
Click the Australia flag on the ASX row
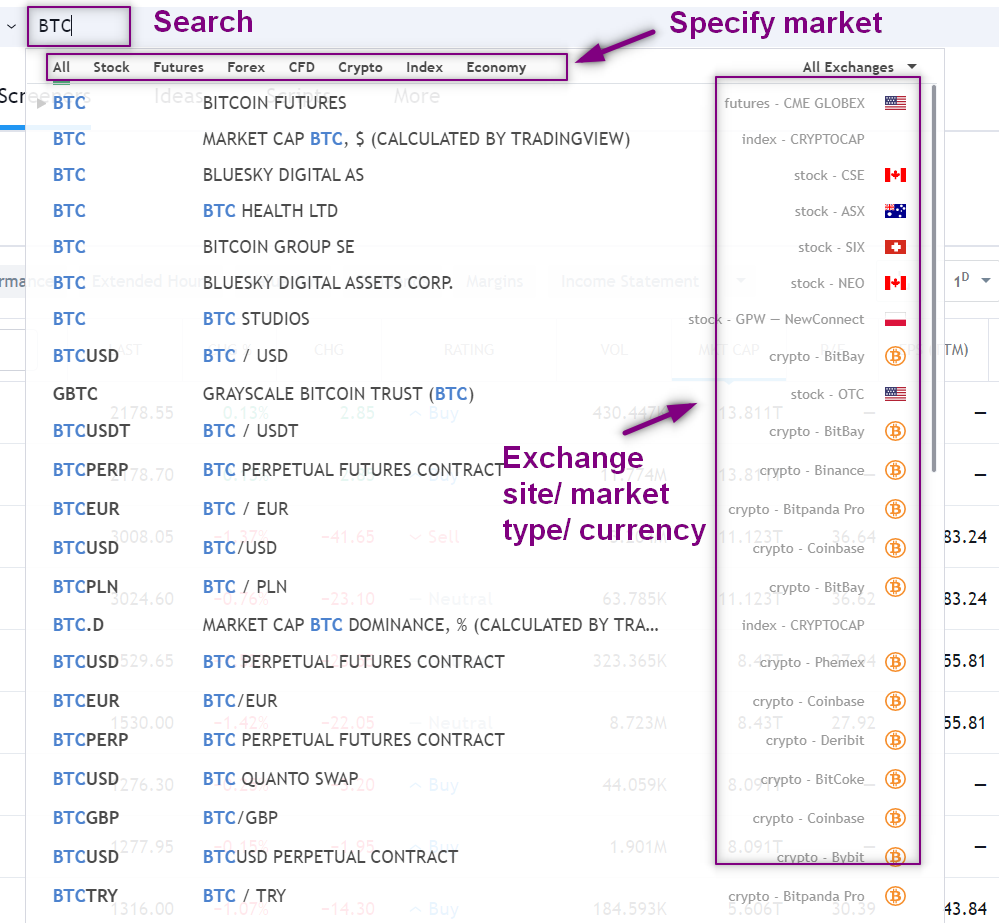[895, 211]
